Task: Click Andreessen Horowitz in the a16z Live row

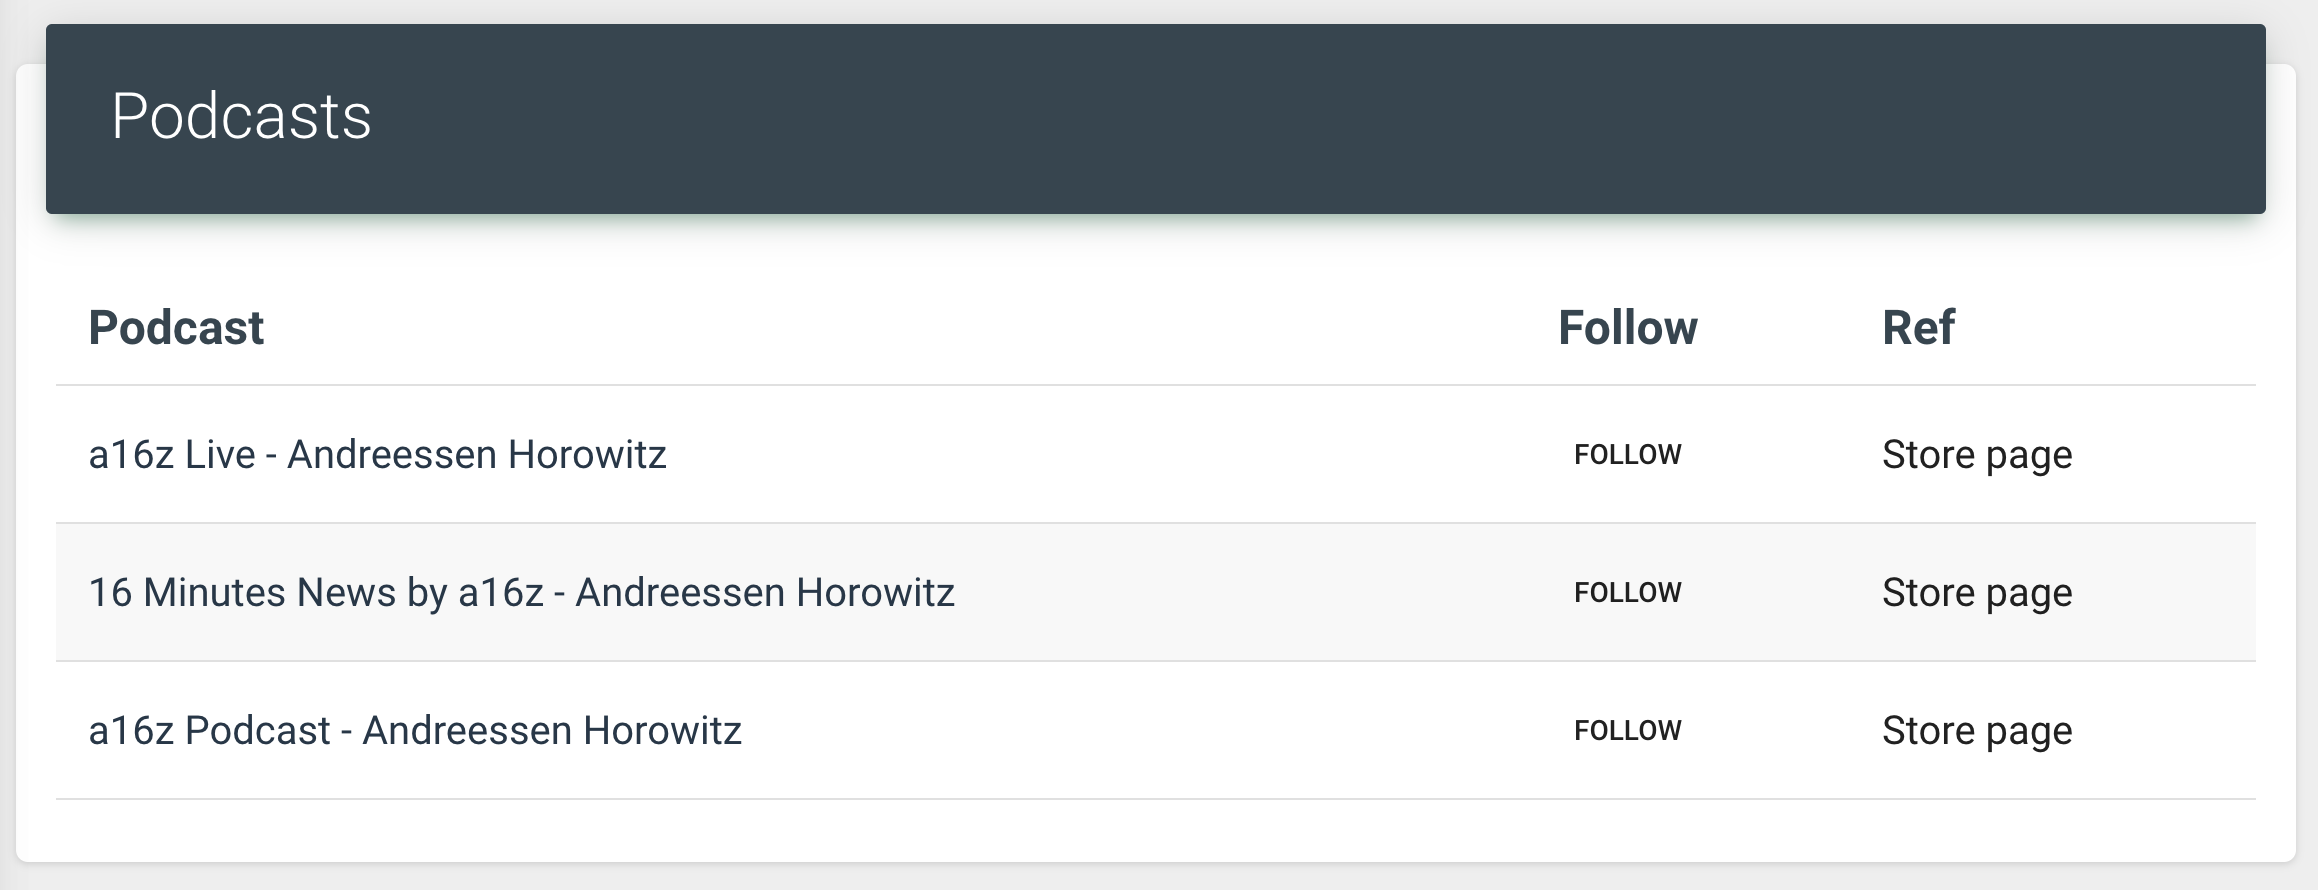Action: 477,455
